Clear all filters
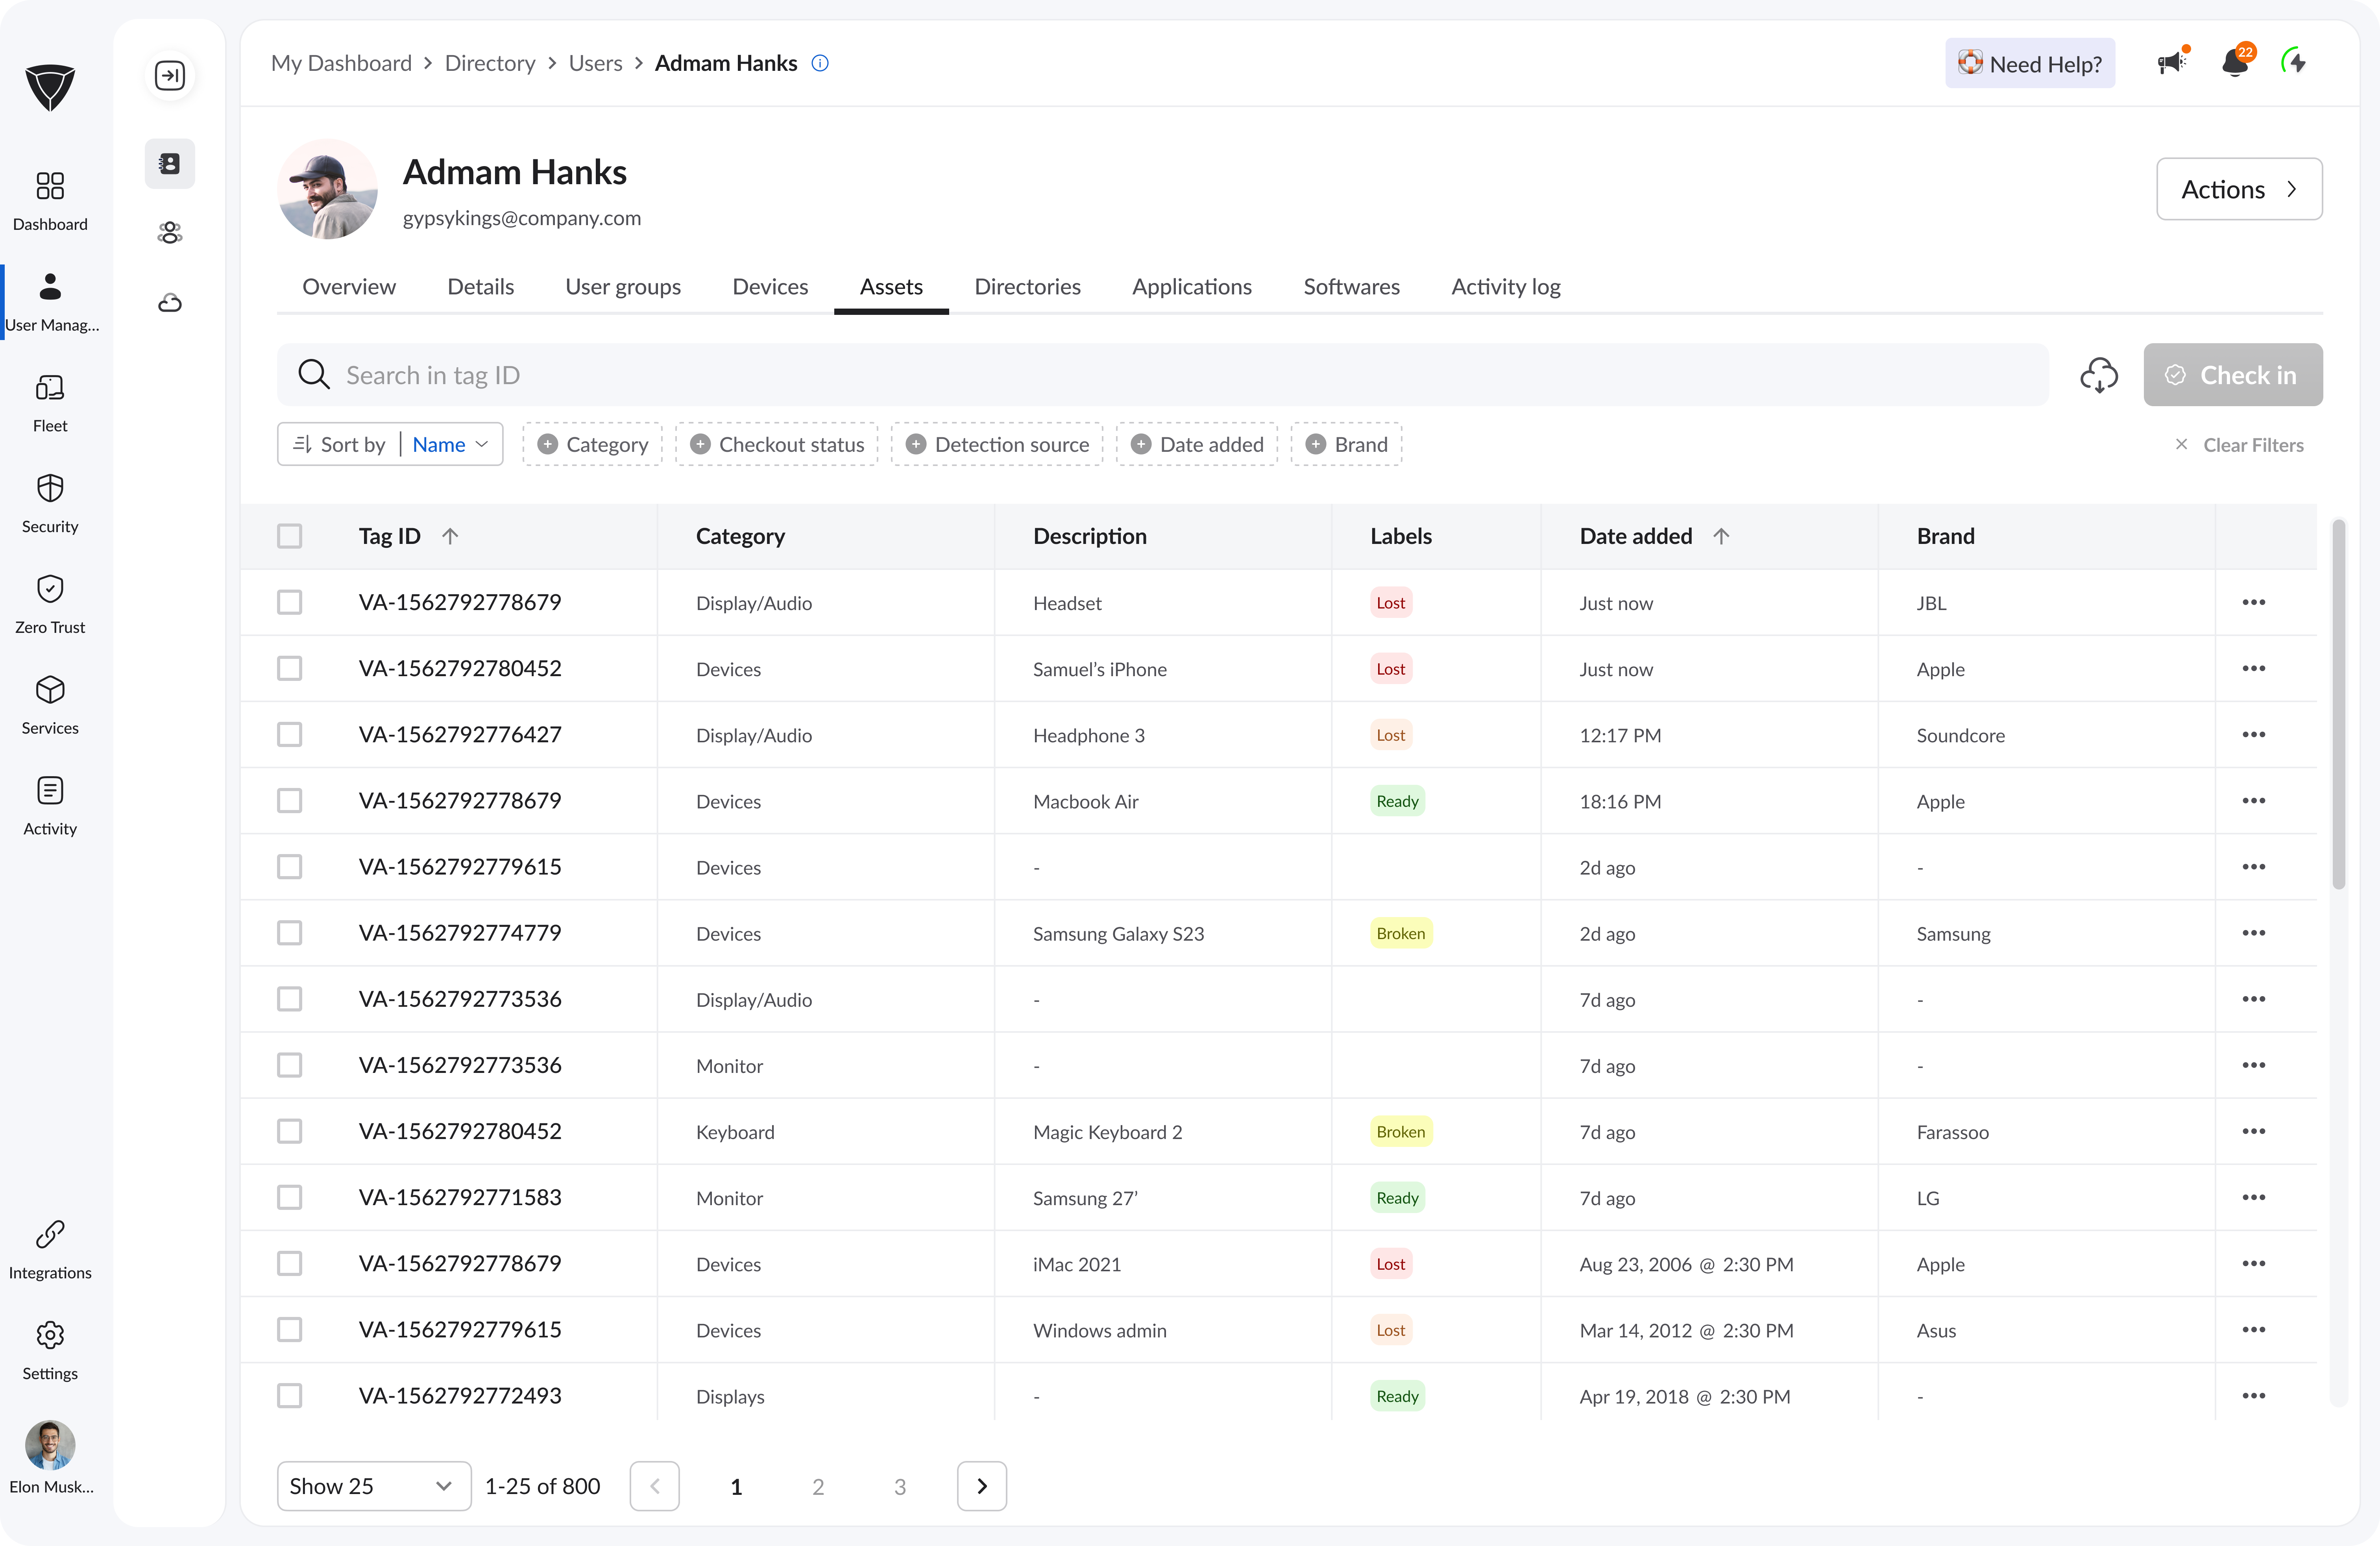Viewport: 2380px width, 1546px height. pyautogui.click(x=2240, y=445)
